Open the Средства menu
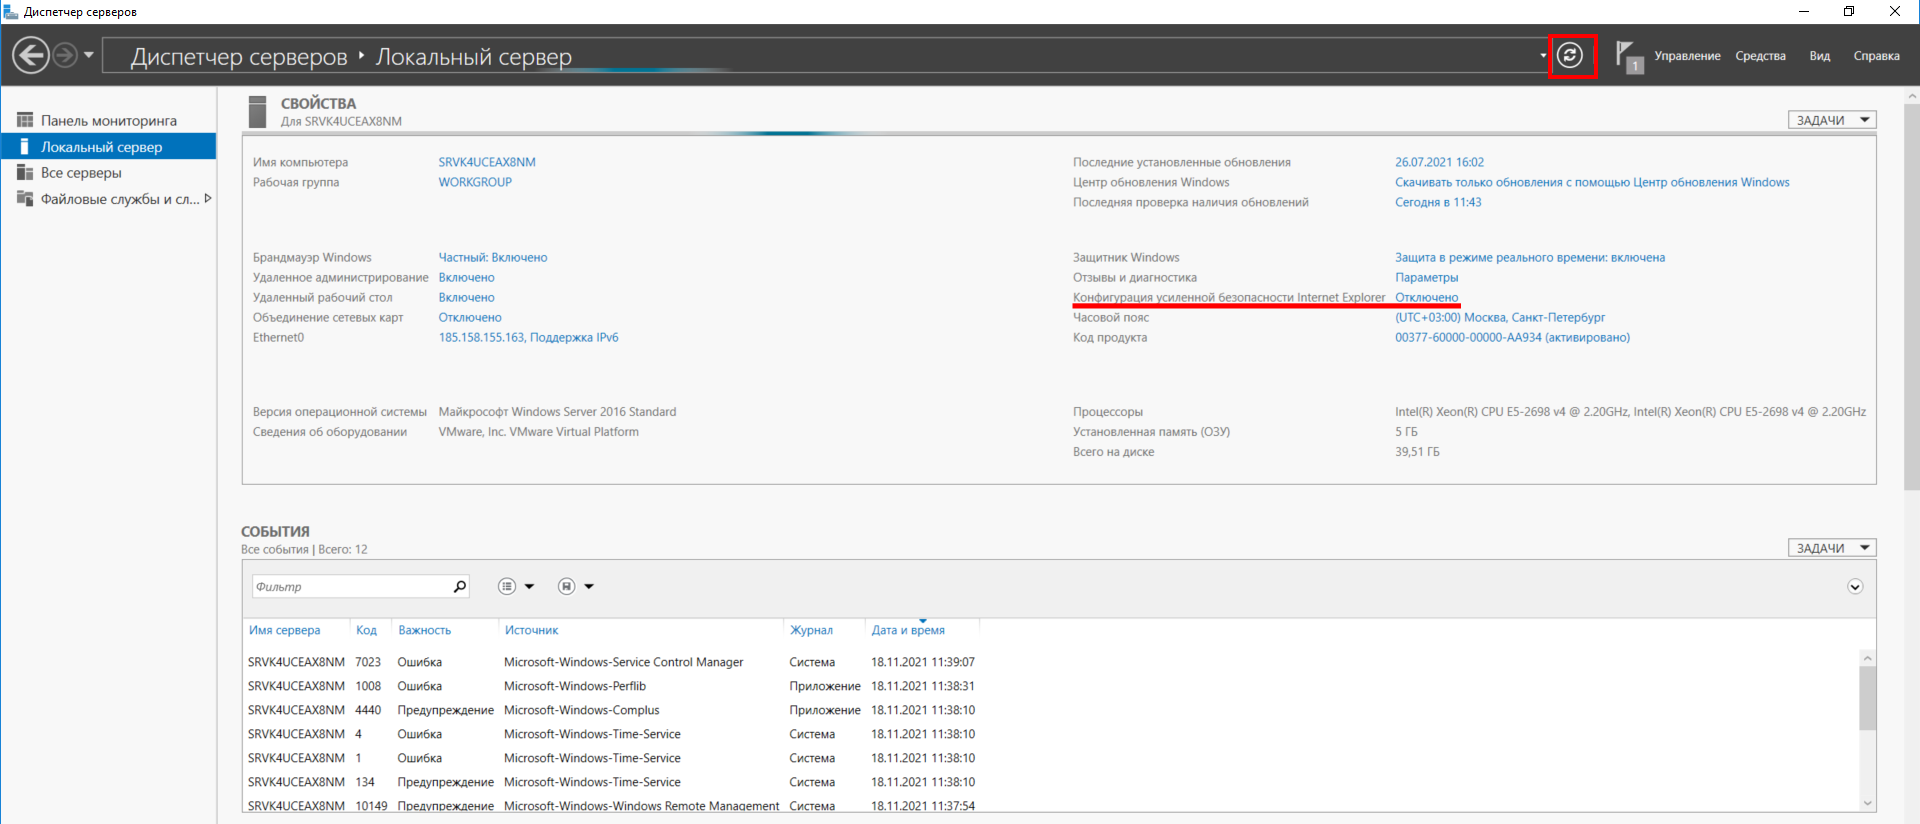The width and height of the screenshot is (1920, 824). (x=1760, y=56)
